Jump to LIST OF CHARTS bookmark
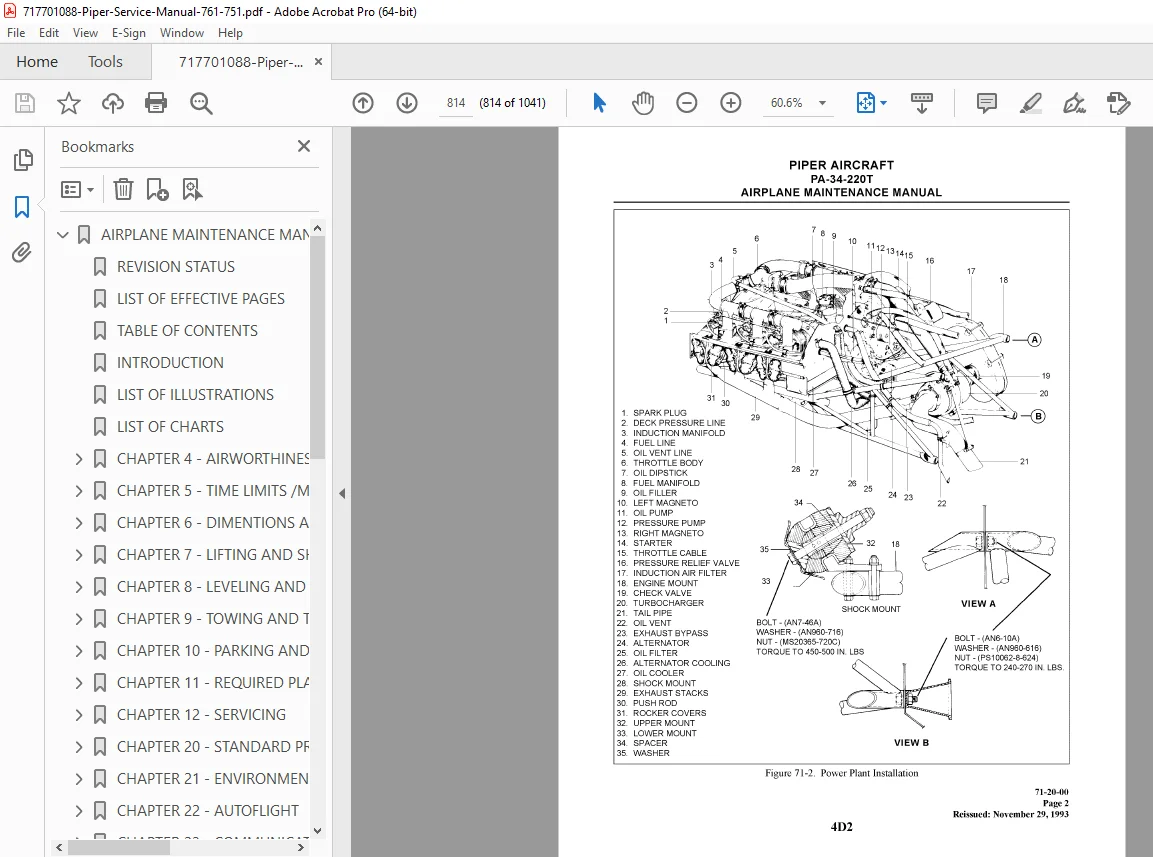The height and width of the screenshot is (857, 1153). (x=170, y=427)
